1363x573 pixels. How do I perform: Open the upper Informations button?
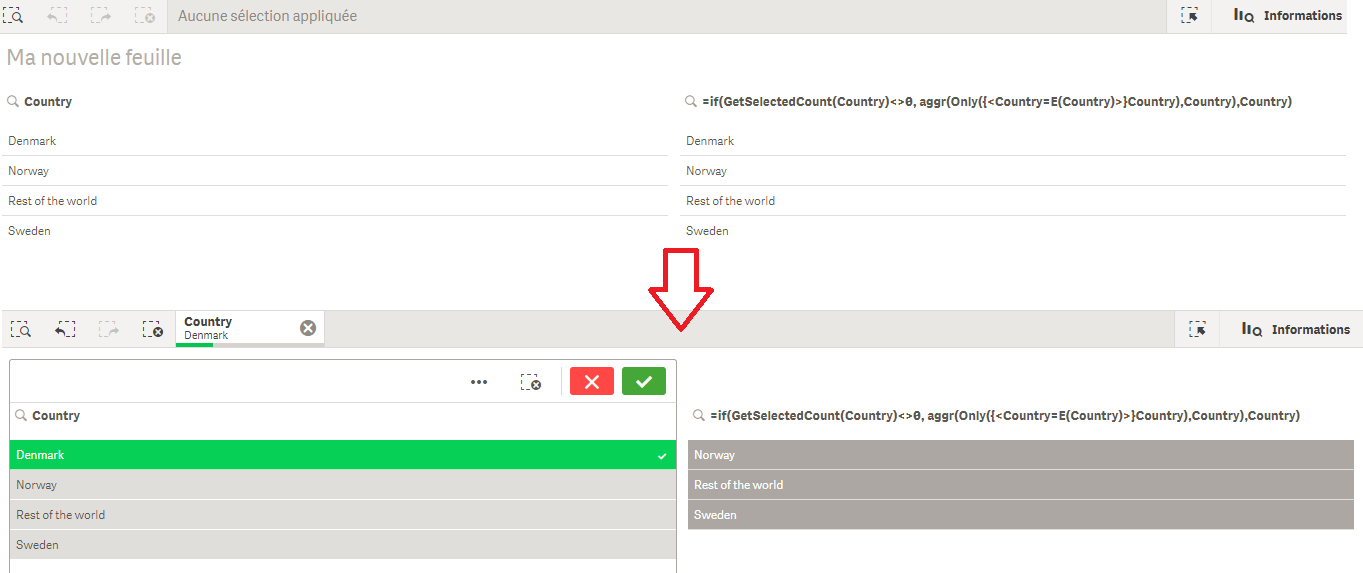click(1288, 16)
